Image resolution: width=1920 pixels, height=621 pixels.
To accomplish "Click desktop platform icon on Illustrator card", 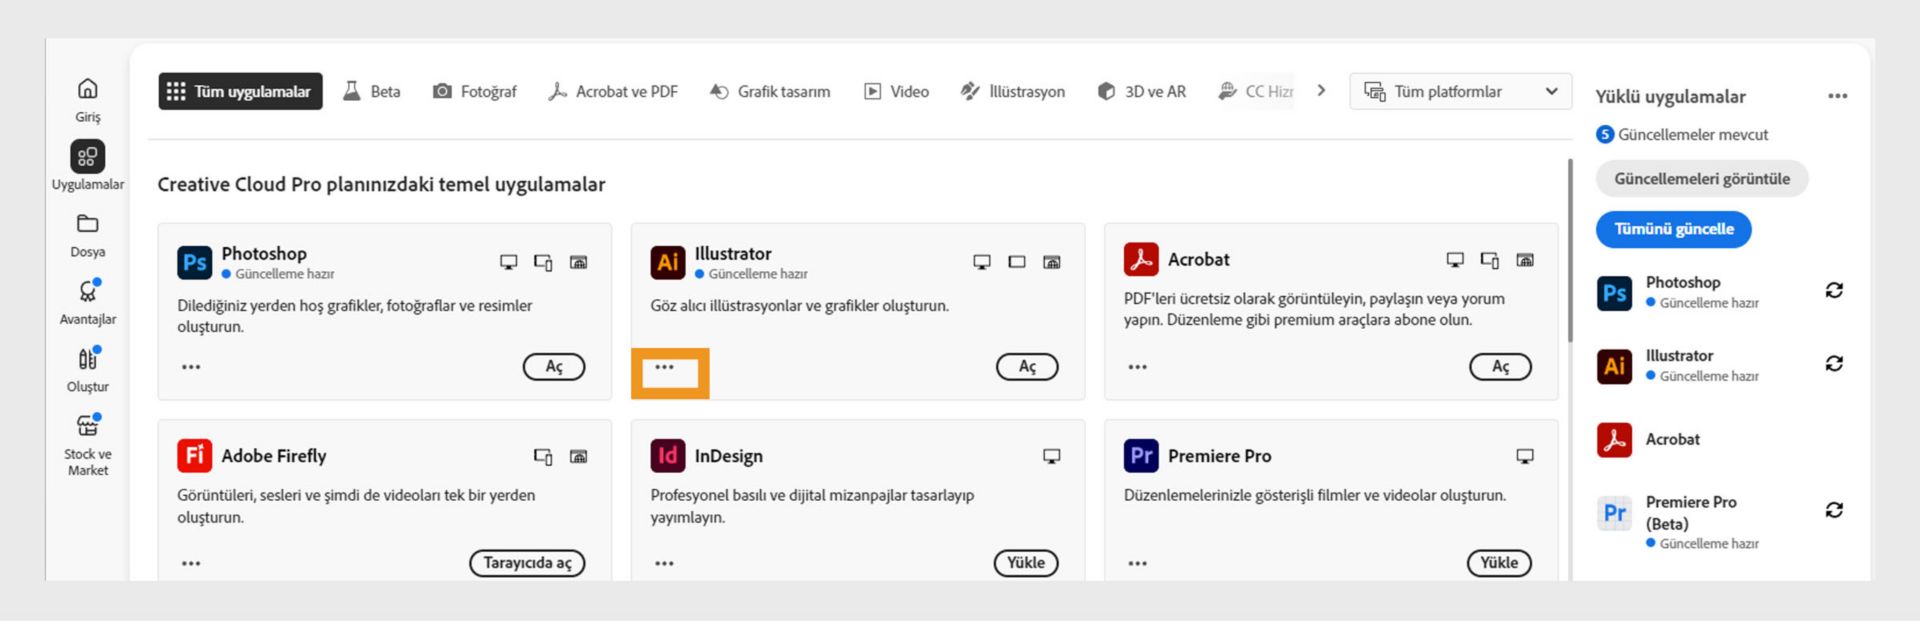I will 982,262.
